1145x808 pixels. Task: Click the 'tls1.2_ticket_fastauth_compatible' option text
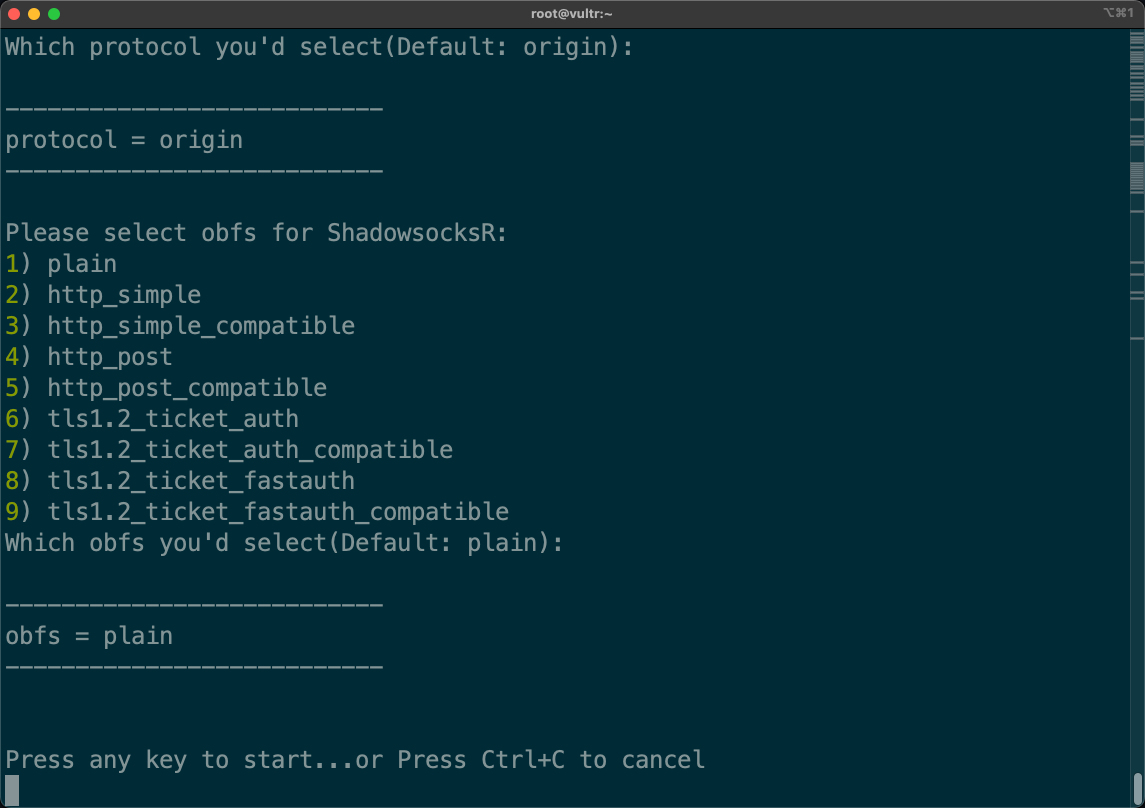pos(278,512)
